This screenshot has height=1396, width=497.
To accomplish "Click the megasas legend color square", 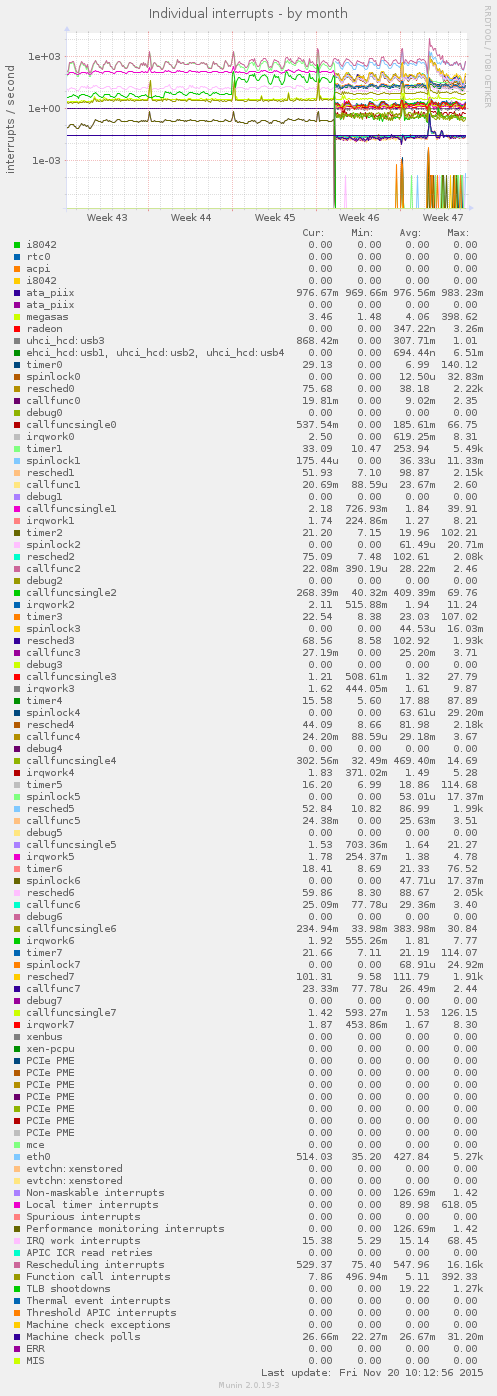I will coord(17,317).
